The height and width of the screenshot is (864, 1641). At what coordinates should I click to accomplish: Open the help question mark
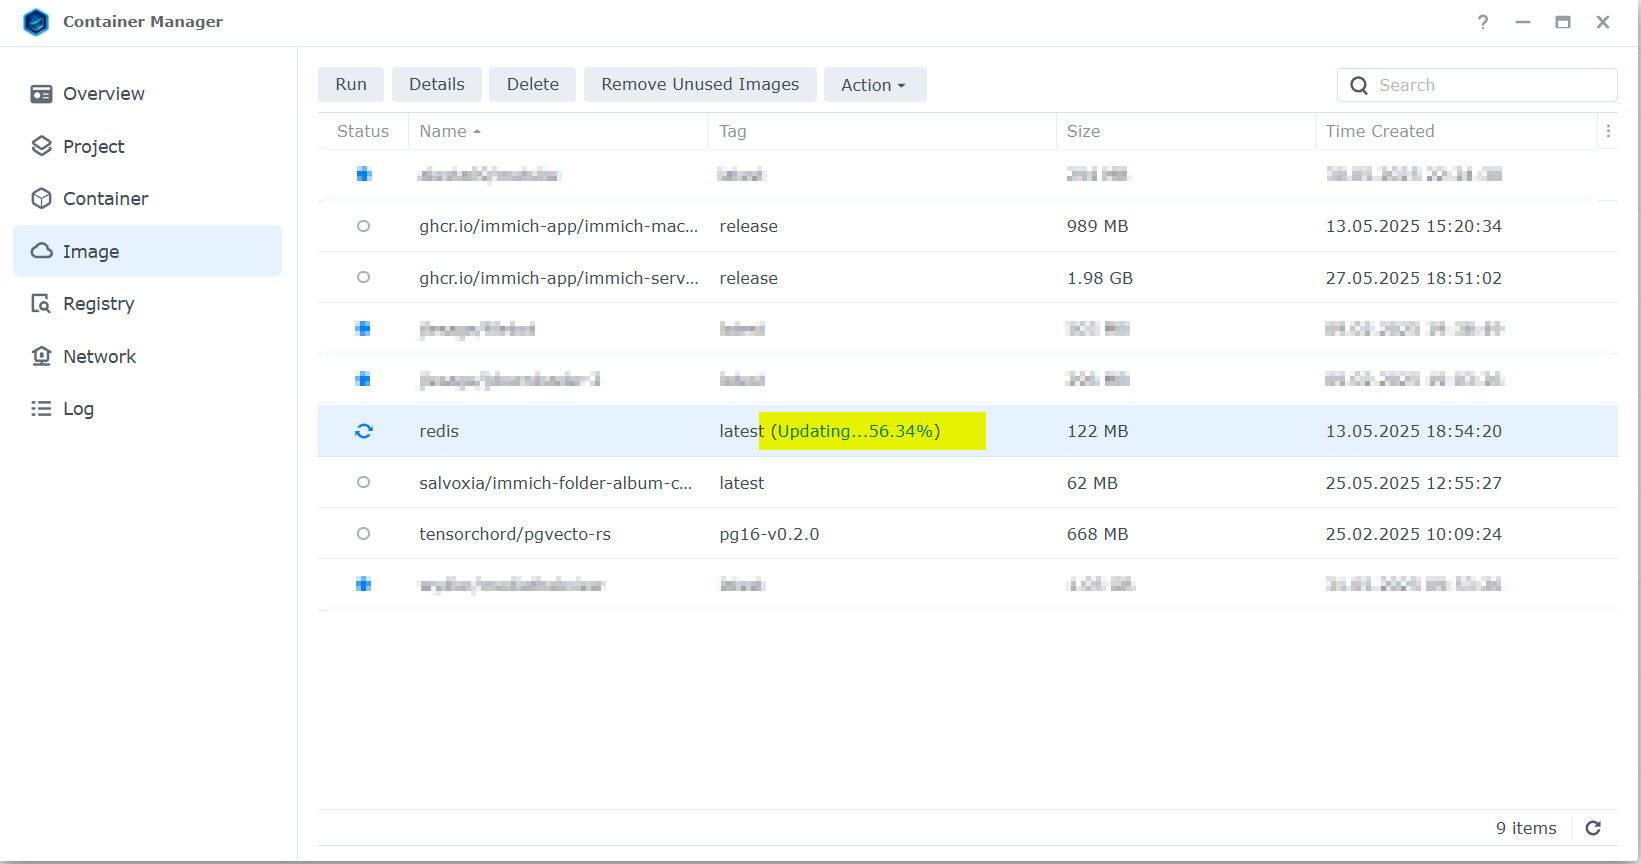(x=1483, y=22)
